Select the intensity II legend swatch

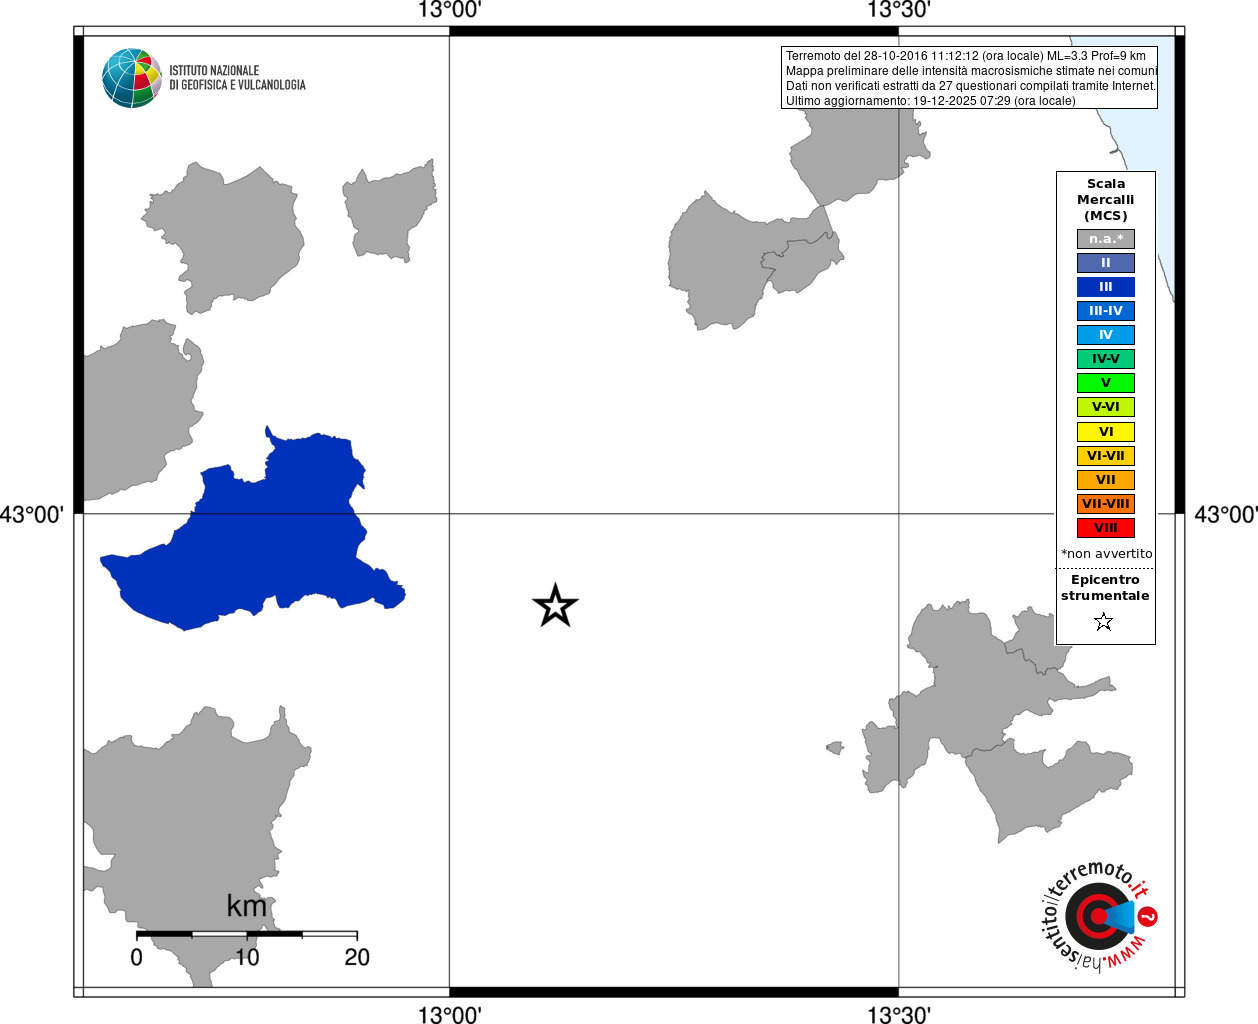point(1105,263)
